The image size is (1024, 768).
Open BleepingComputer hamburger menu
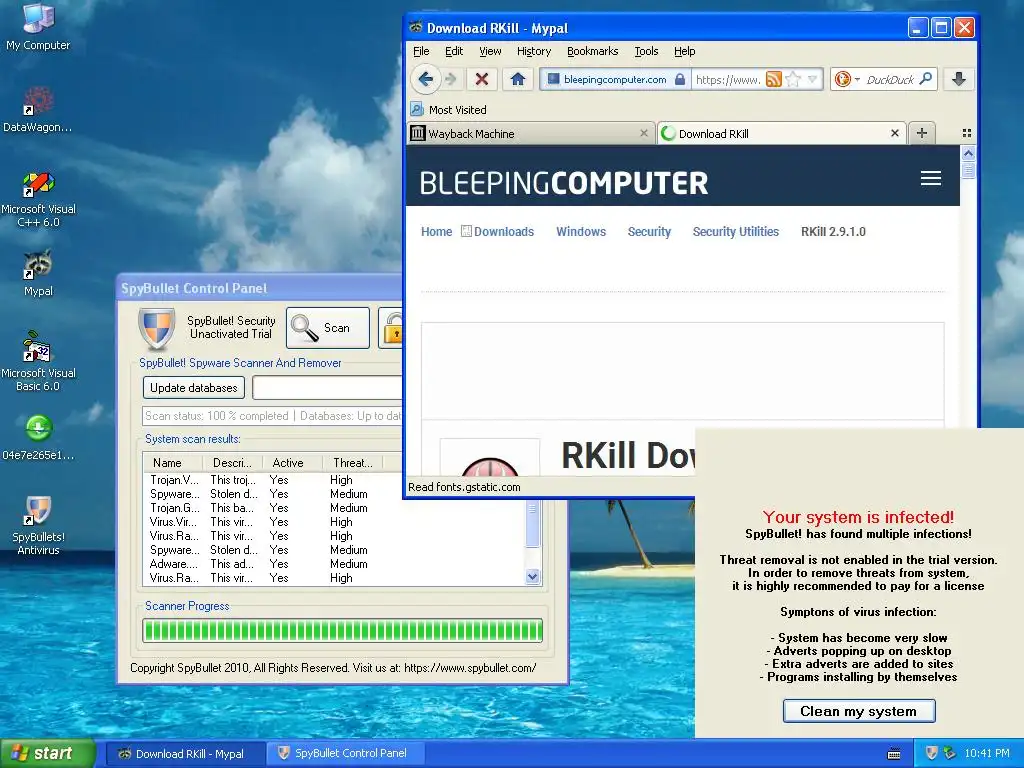931,178
